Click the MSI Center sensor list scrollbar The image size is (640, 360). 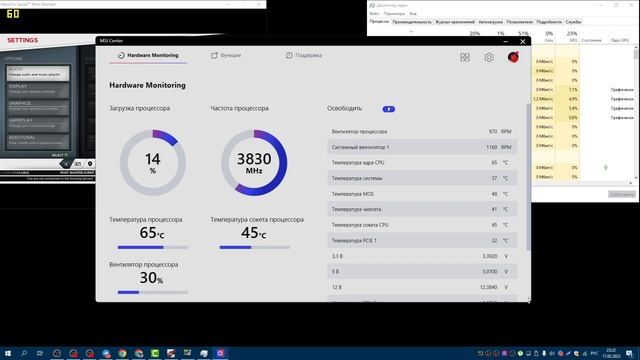529,177
